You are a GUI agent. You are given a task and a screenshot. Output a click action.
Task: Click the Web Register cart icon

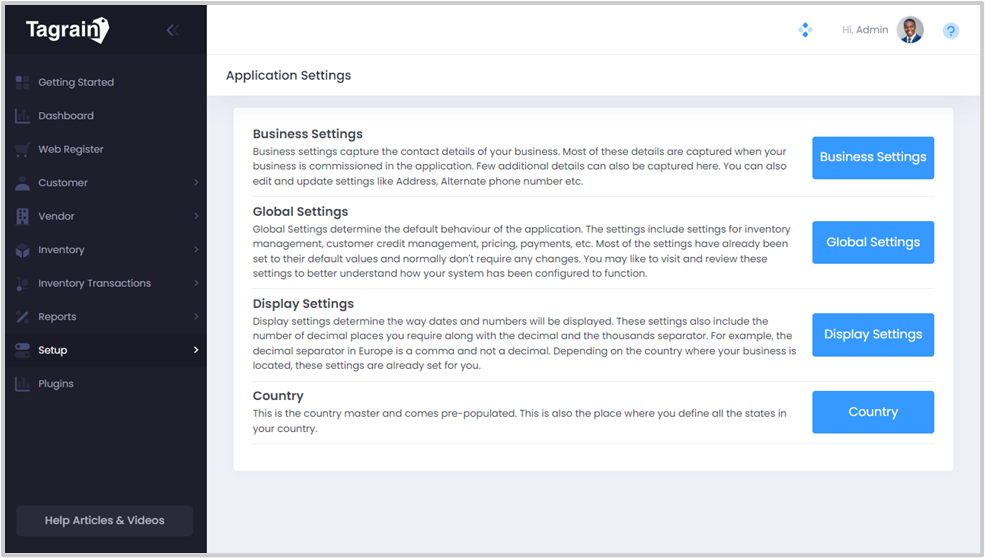[22, 149]
